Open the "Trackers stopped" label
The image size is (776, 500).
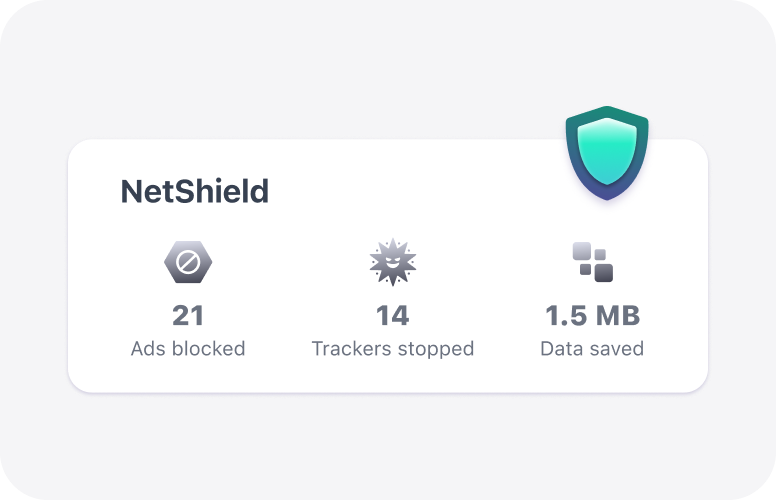(x=392, y=349)
